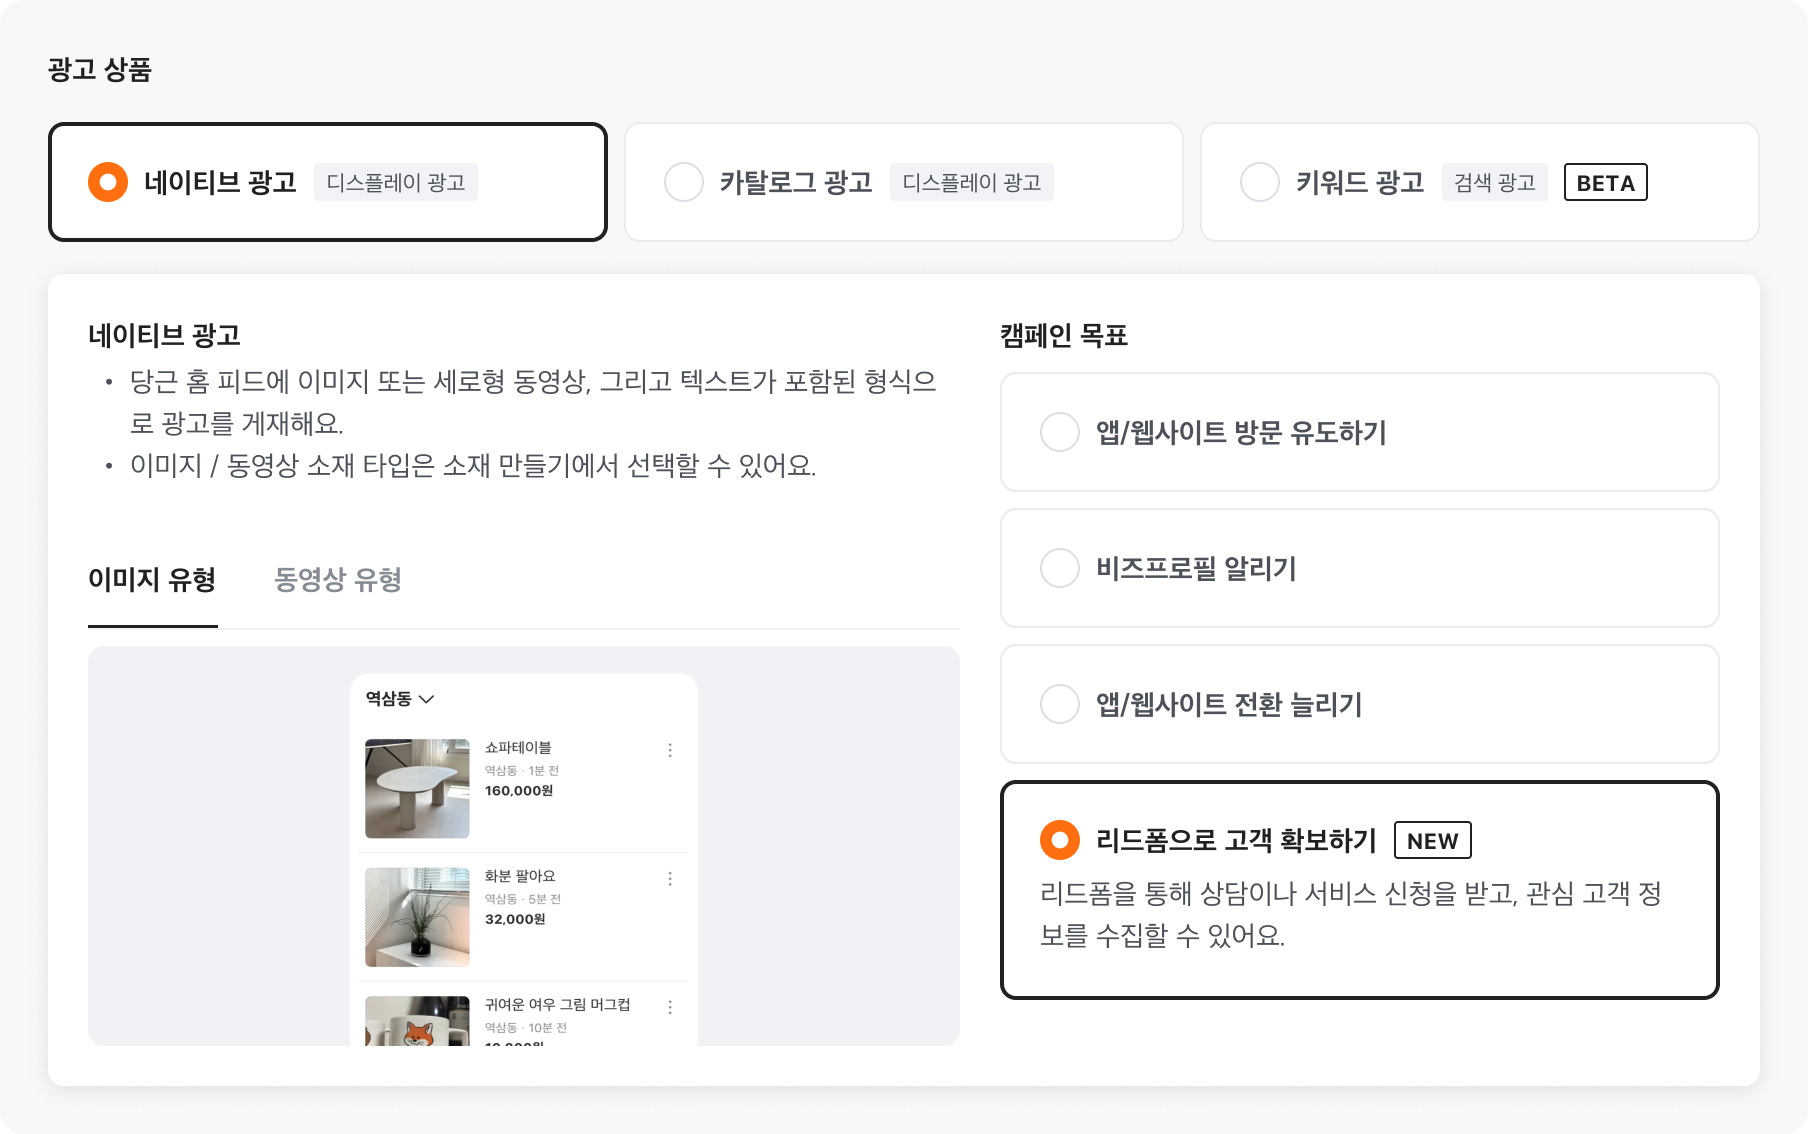Select 앱/웹사이트 방문 유도하기 campaign goal
The image size is (1808, 1134).
pos(1060,432)
